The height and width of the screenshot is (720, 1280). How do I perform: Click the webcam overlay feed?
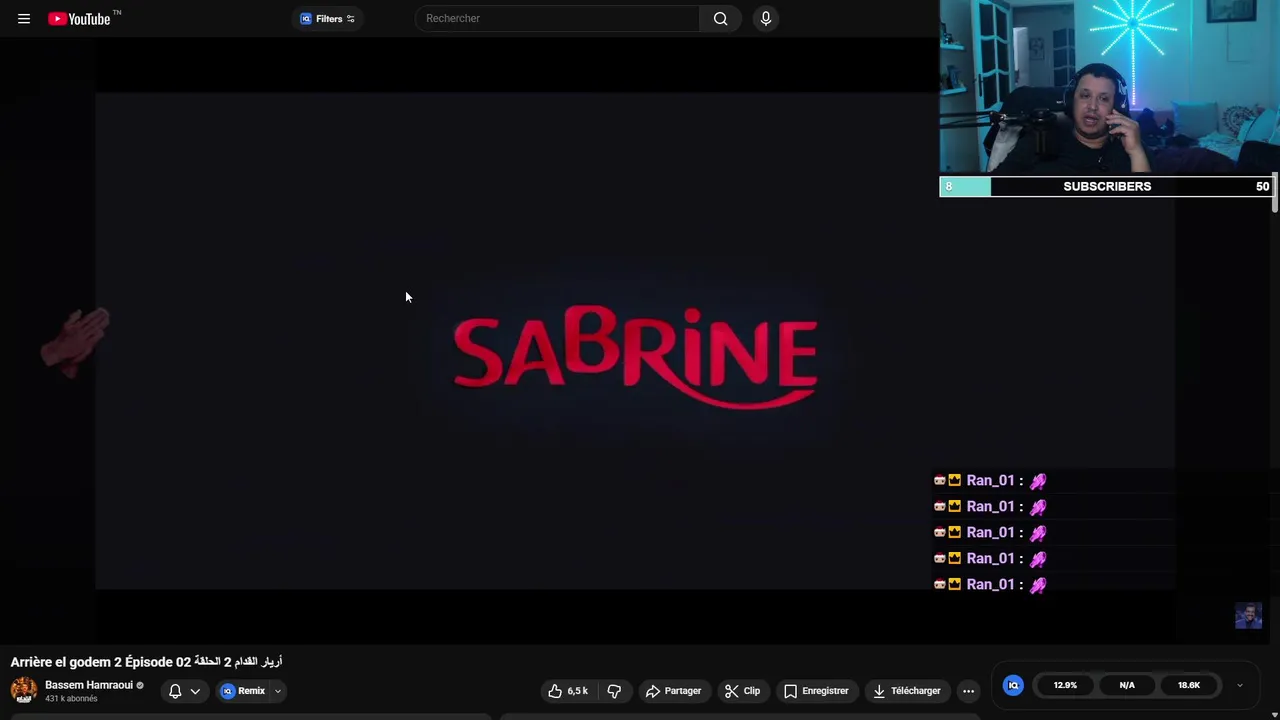1109,88
